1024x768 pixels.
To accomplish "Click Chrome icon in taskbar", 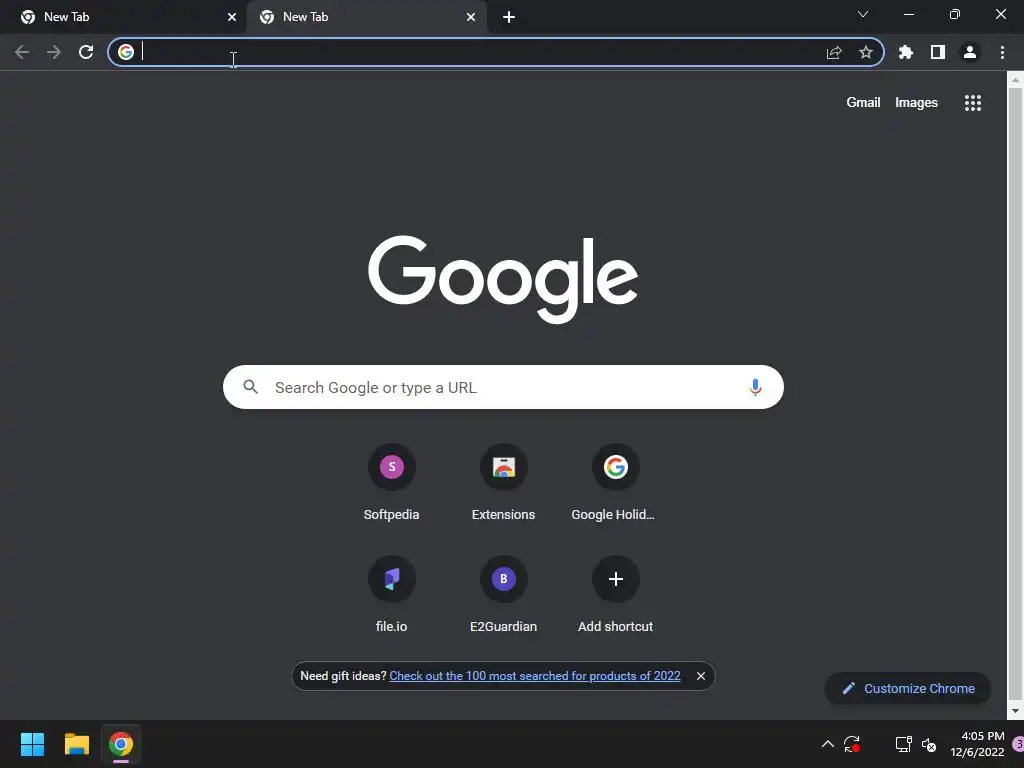I will (121, 744).
